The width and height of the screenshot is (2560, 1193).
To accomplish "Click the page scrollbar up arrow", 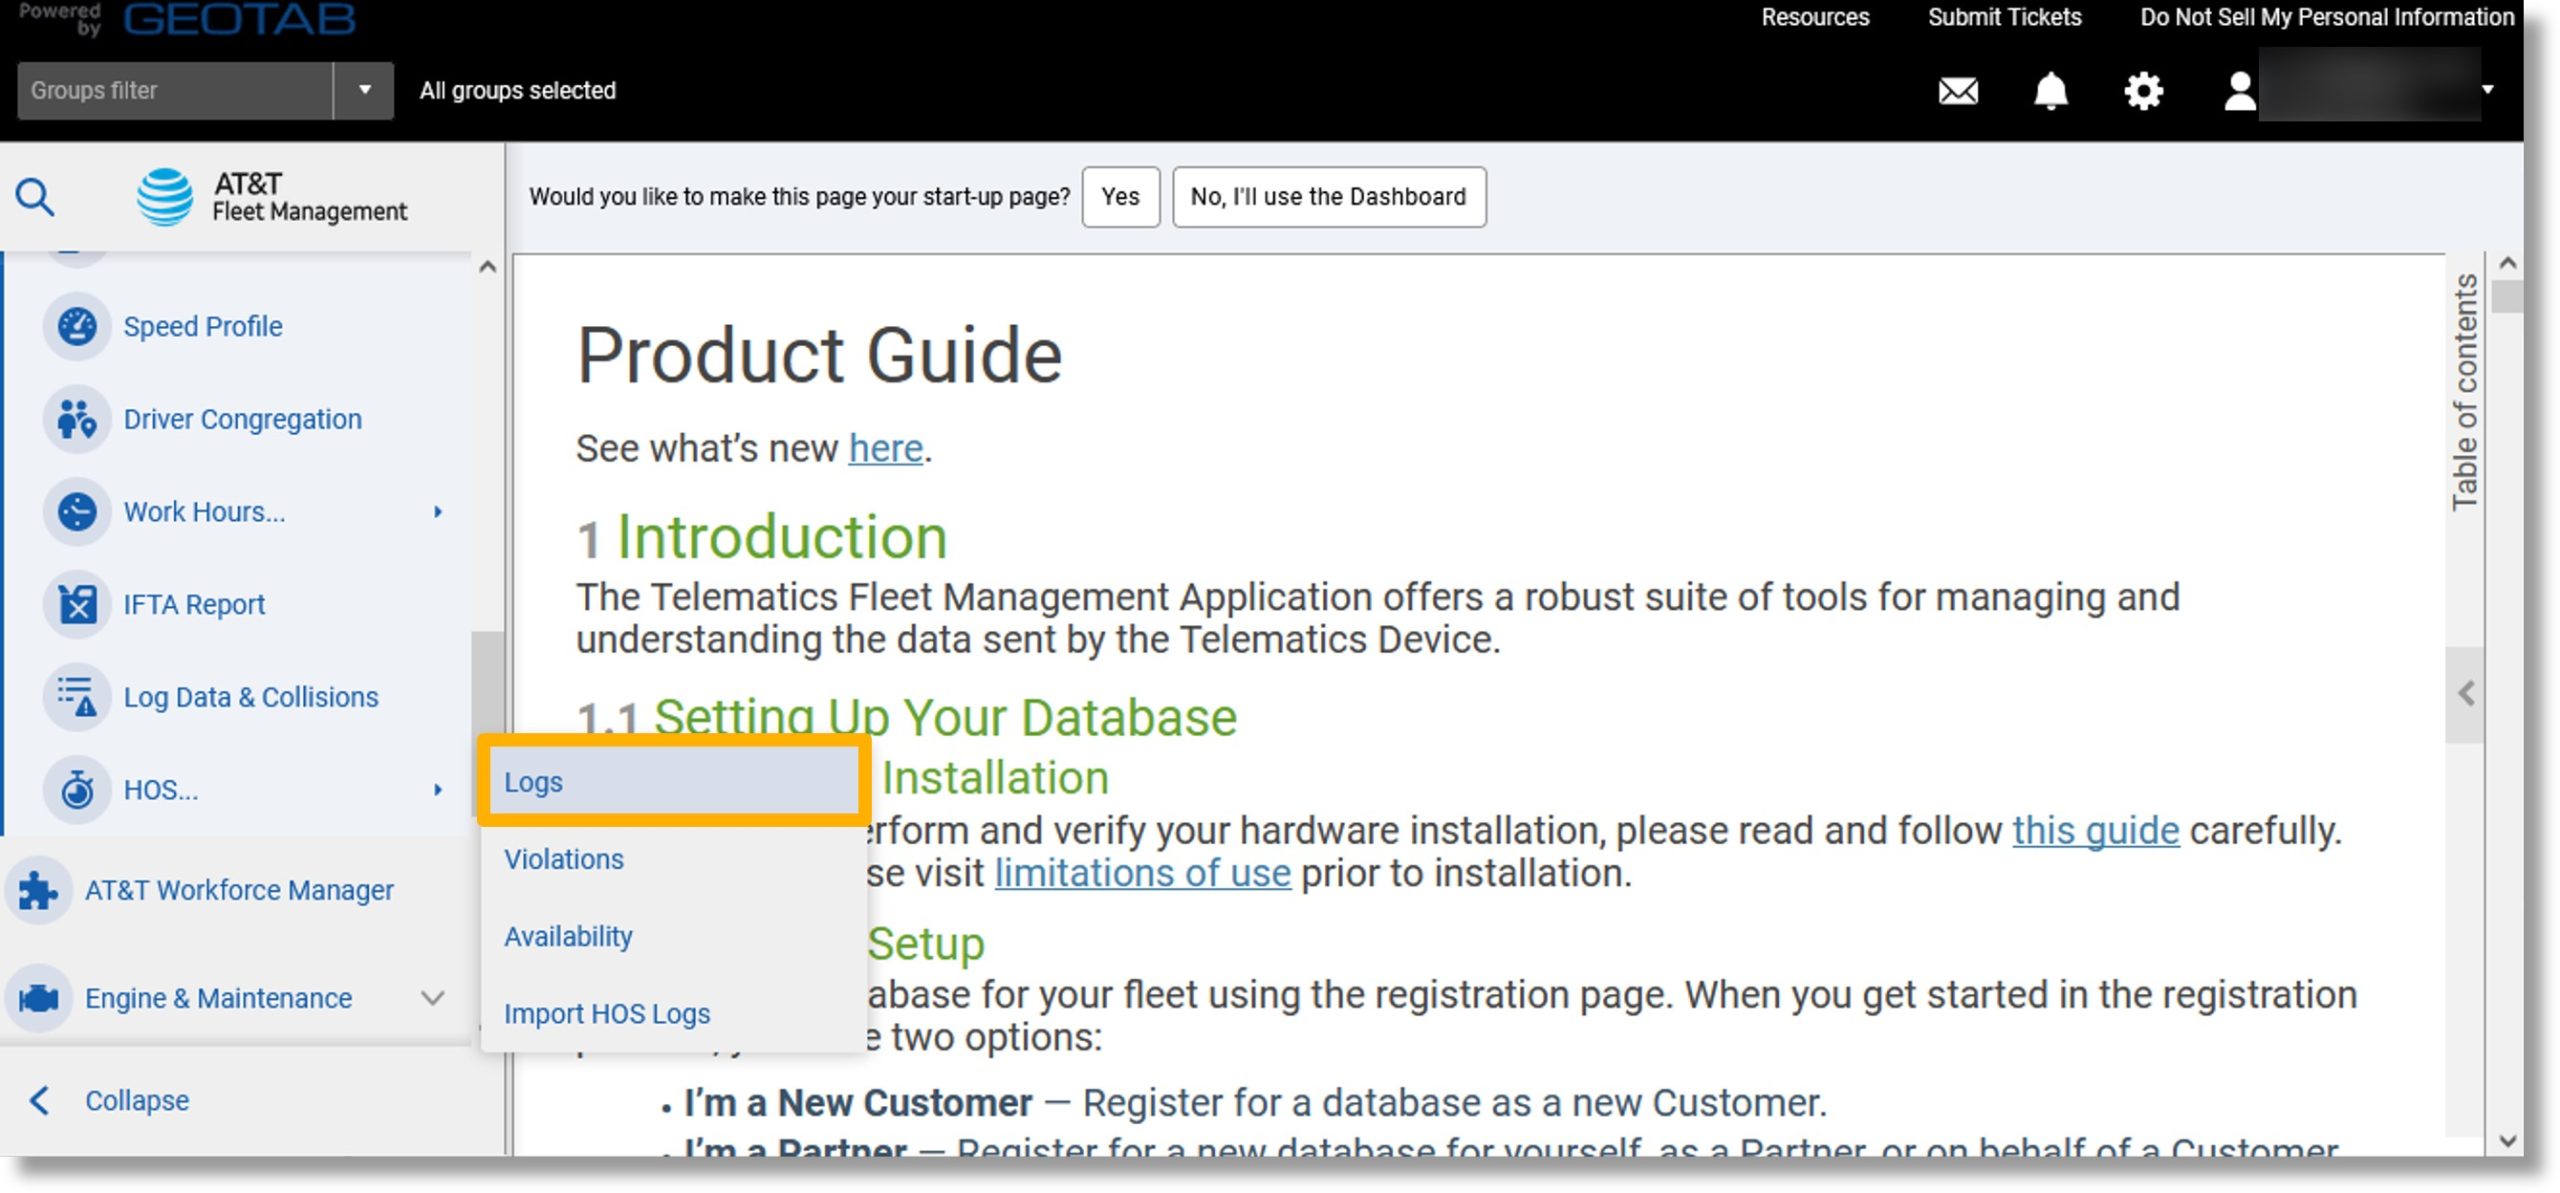I will tap(2506, 263).
